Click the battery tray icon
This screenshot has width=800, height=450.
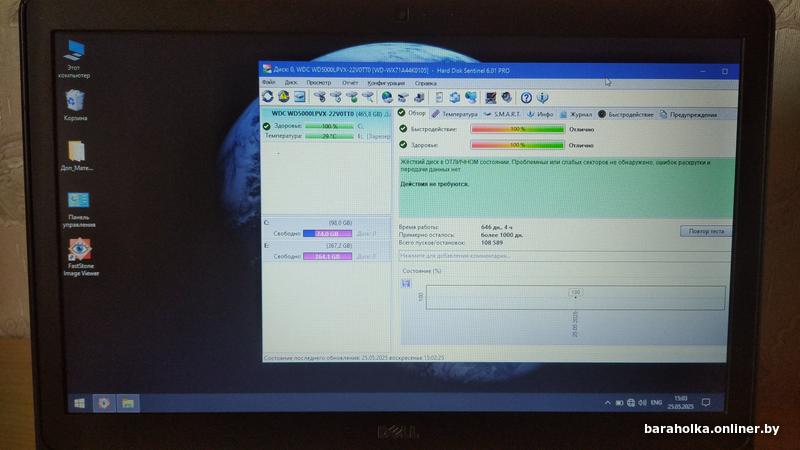[x=619, y=403]
